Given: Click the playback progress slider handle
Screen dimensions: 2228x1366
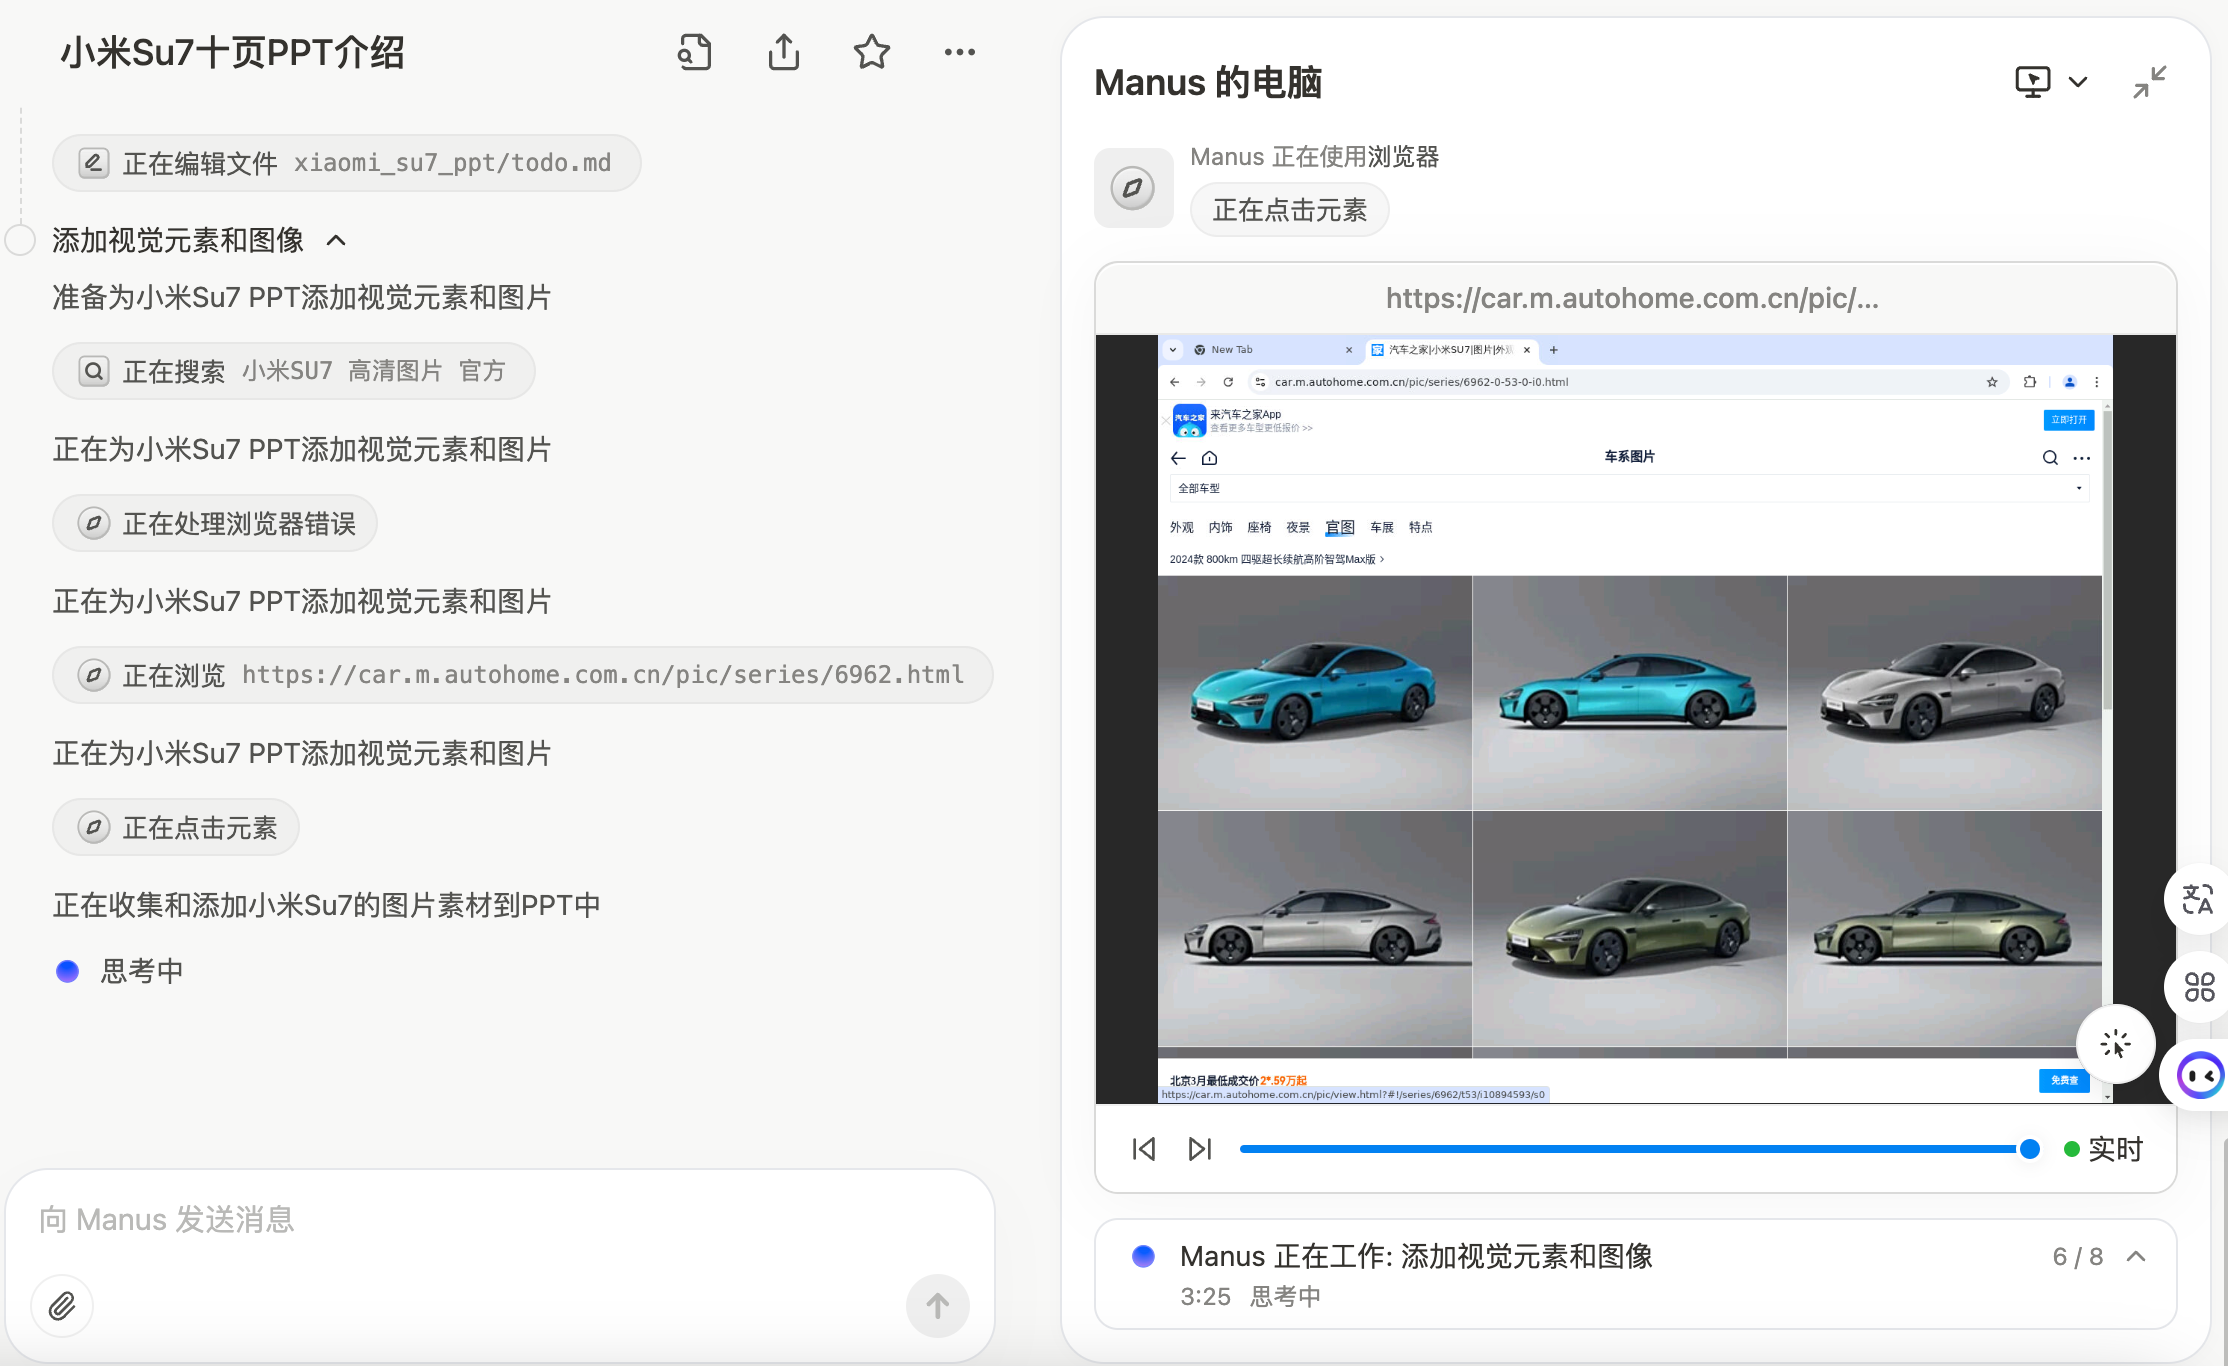Looking at the screenshot, I should (2029, 1149).
